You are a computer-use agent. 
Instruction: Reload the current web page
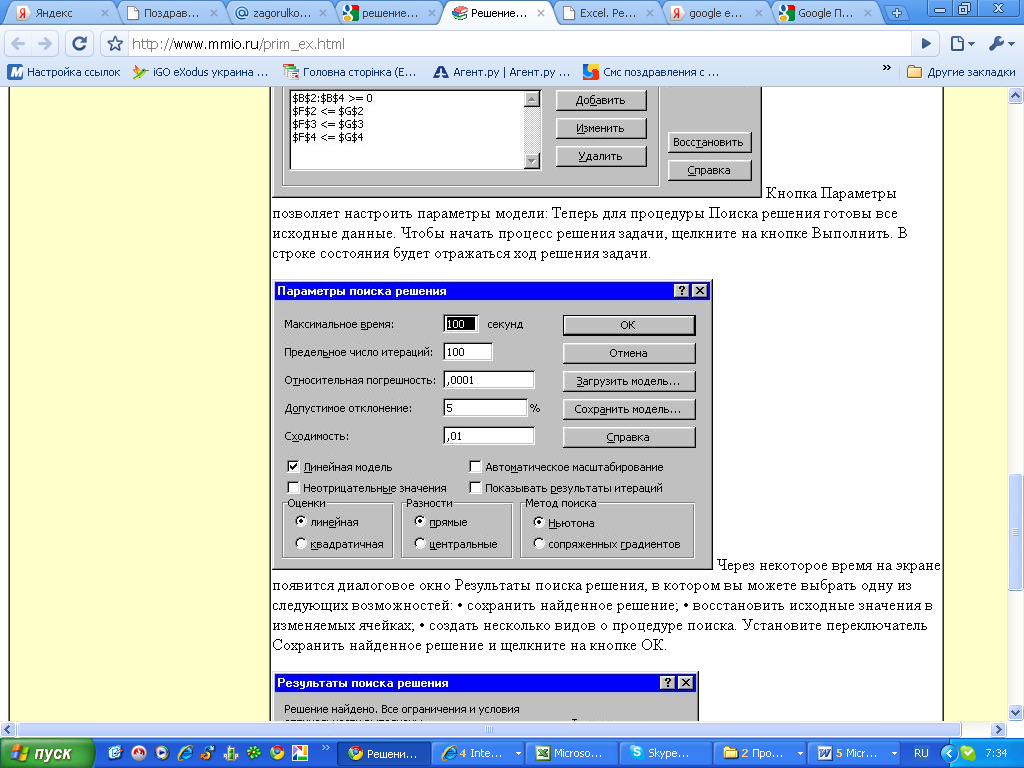(79, 44)
